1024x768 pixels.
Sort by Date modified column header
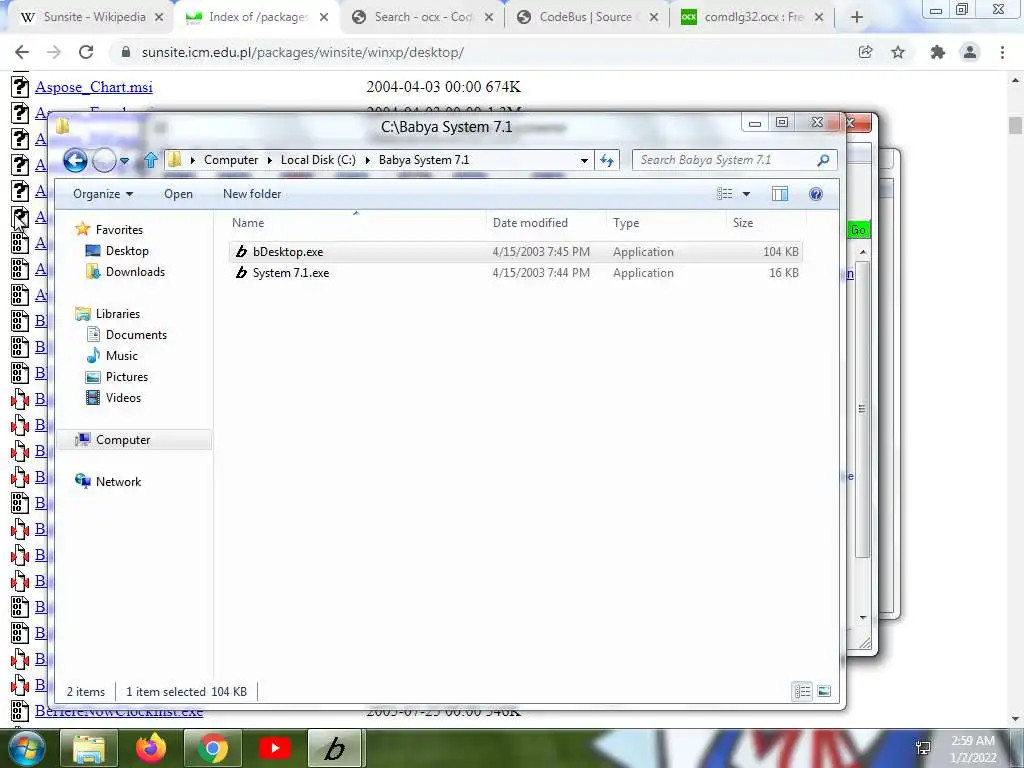pos(546,223)
